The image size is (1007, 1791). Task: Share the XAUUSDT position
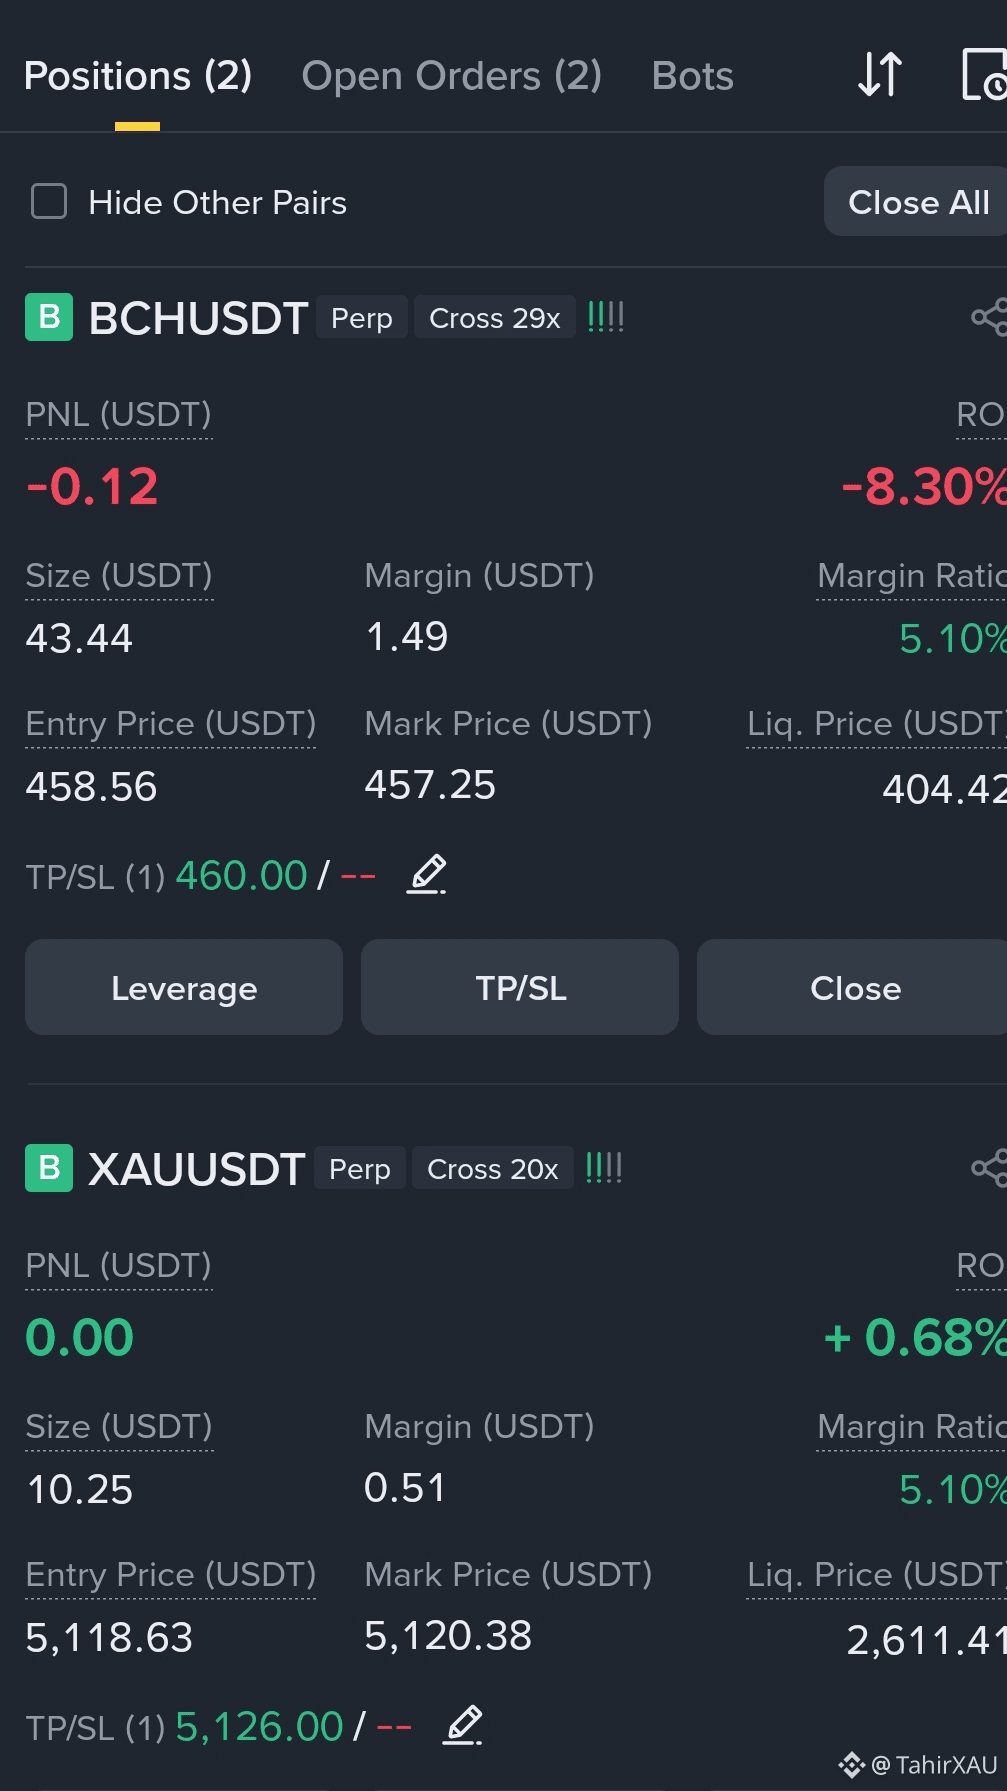[989, 1168]
